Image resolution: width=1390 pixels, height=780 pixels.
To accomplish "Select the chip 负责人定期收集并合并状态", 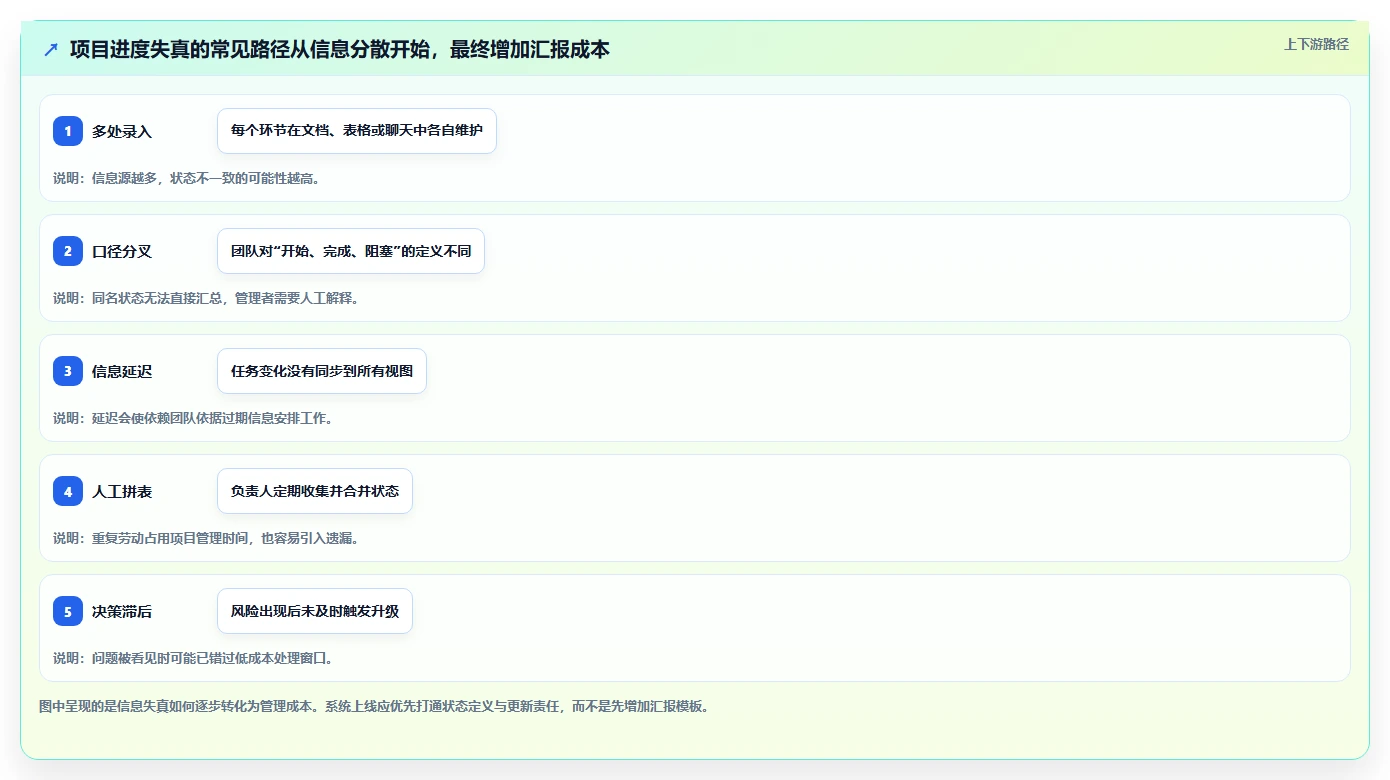I will (315, 491).
